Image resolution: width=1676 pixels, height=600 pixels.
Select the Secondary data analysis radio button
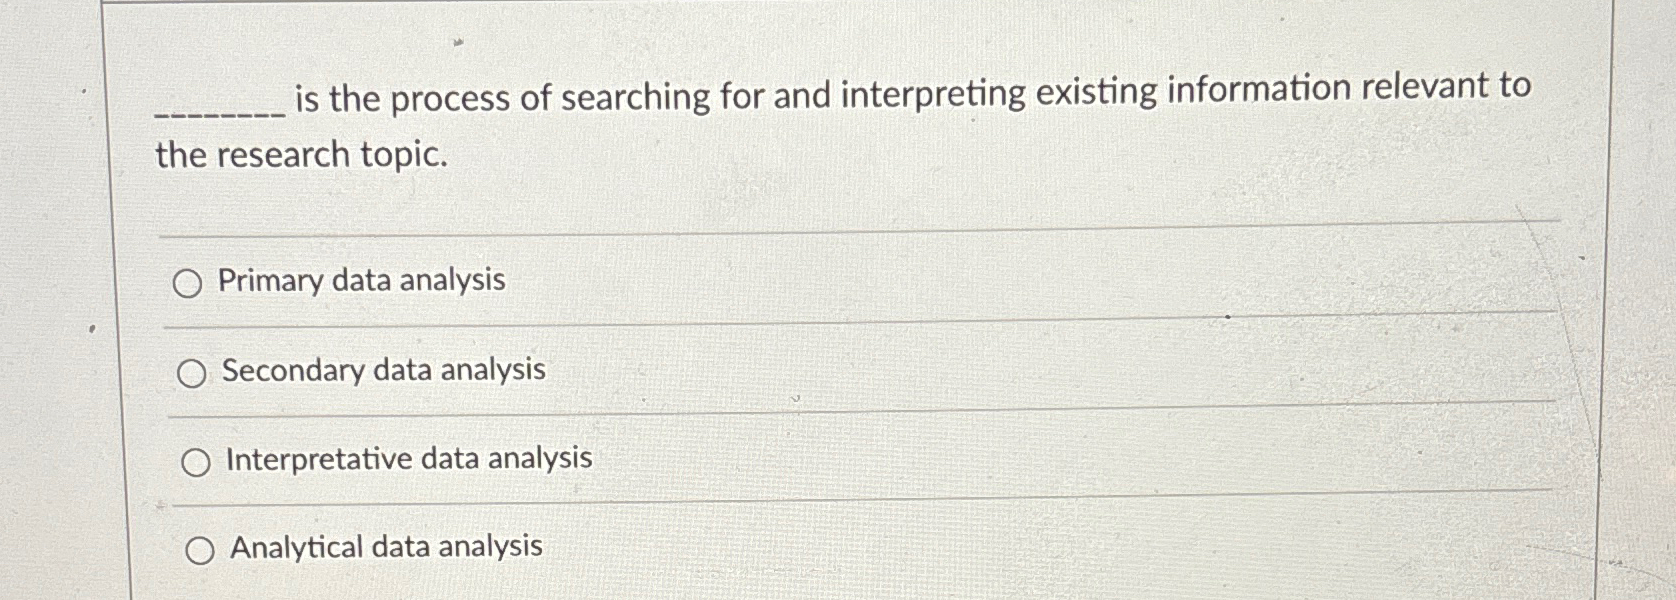(191, 373)
